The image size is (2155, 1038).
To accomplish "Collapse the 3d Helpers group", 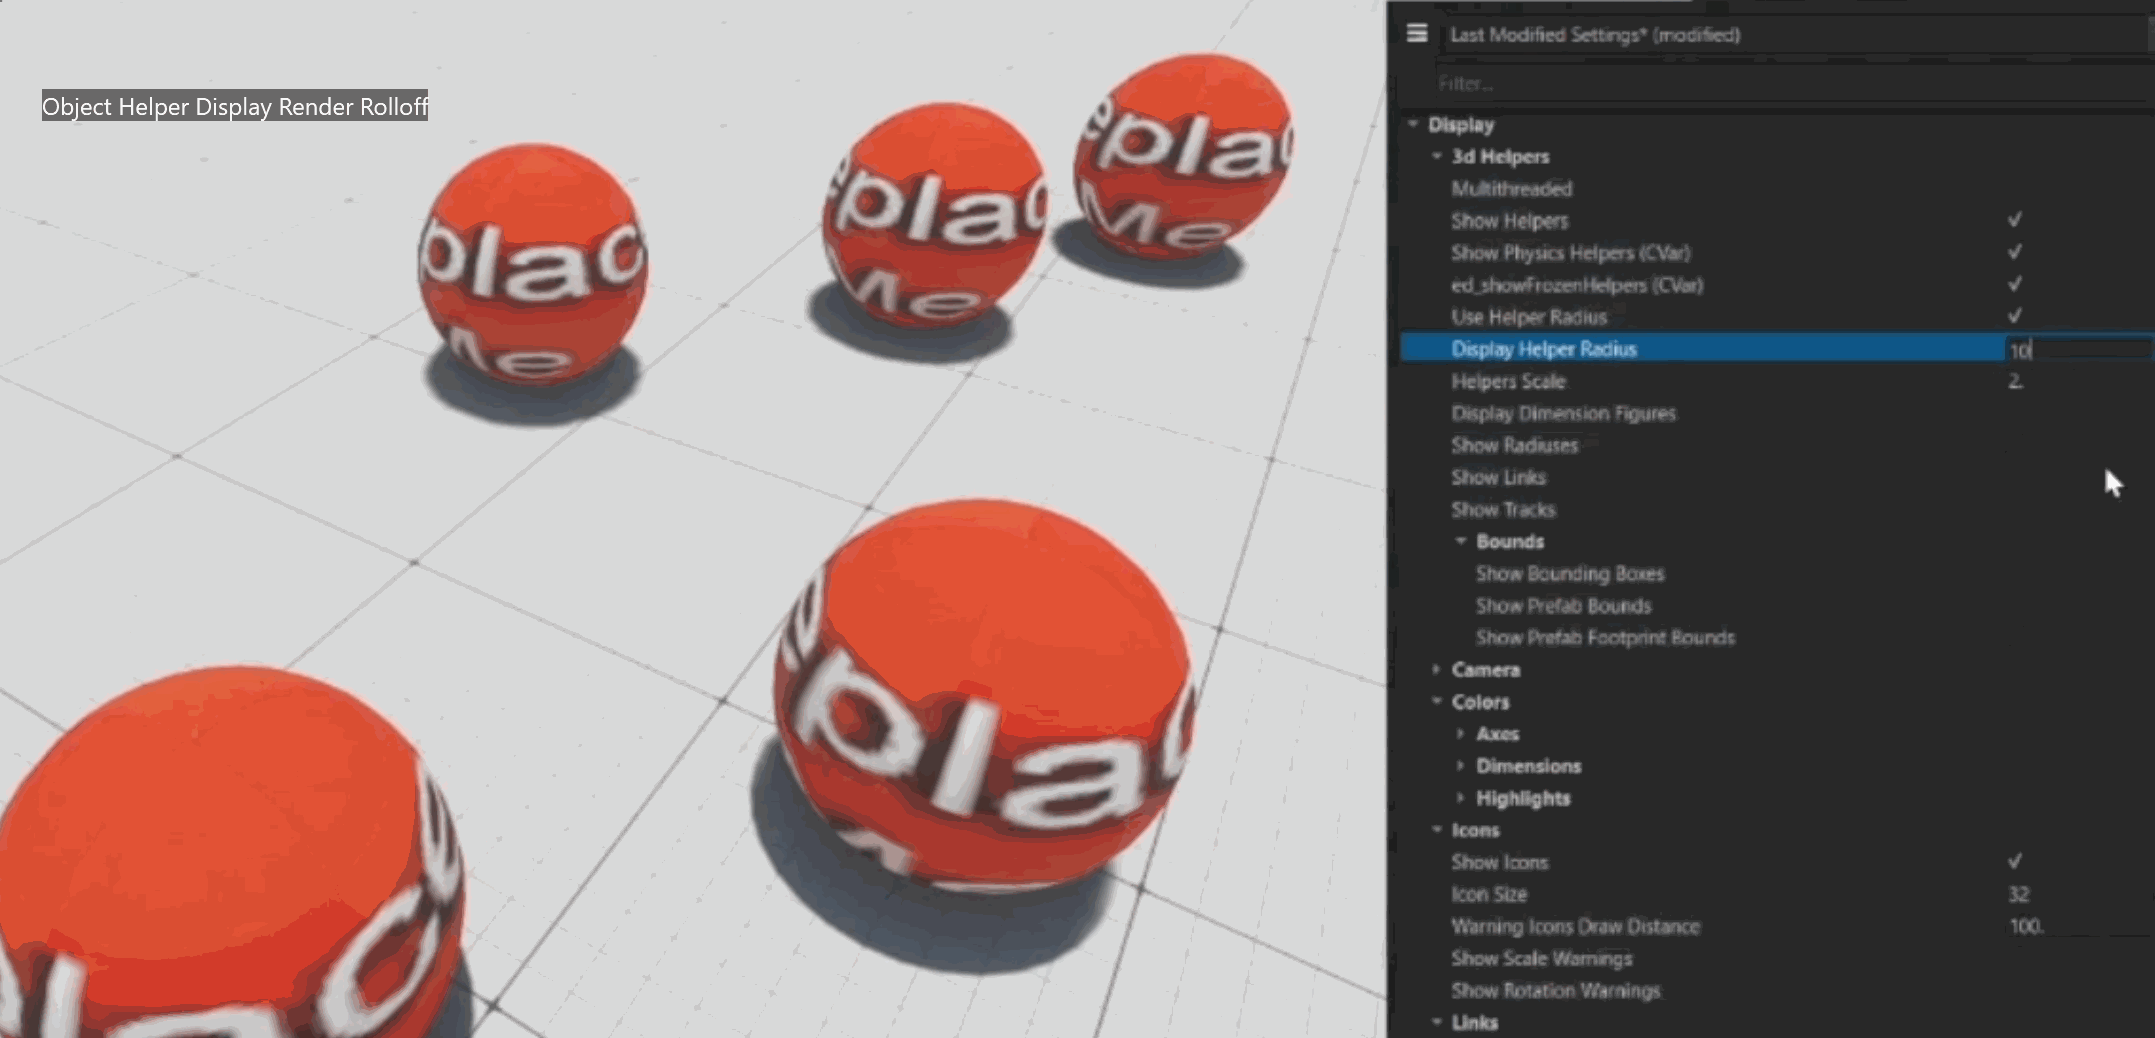I will tap(1437, 156).
